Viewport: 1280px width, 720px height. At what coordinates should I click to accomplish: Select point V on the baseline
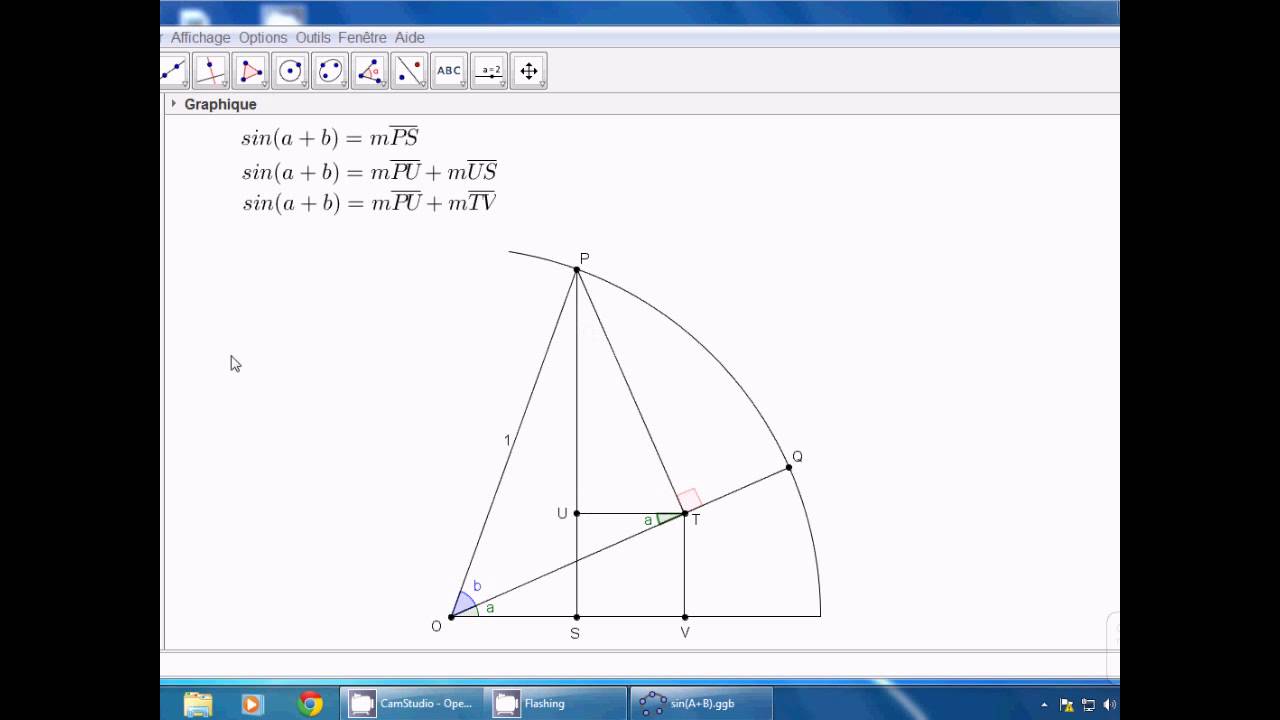685,617
